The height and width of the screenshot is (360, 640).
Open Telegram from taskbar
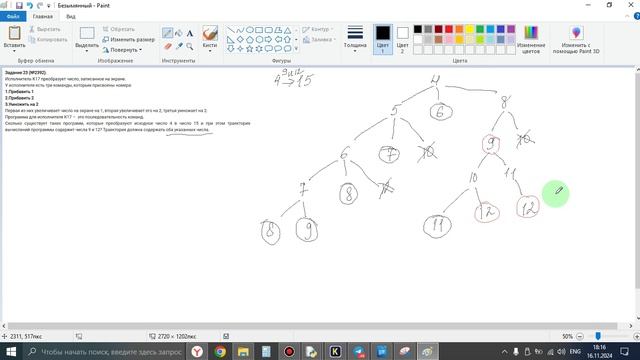(x=359, y=351)
